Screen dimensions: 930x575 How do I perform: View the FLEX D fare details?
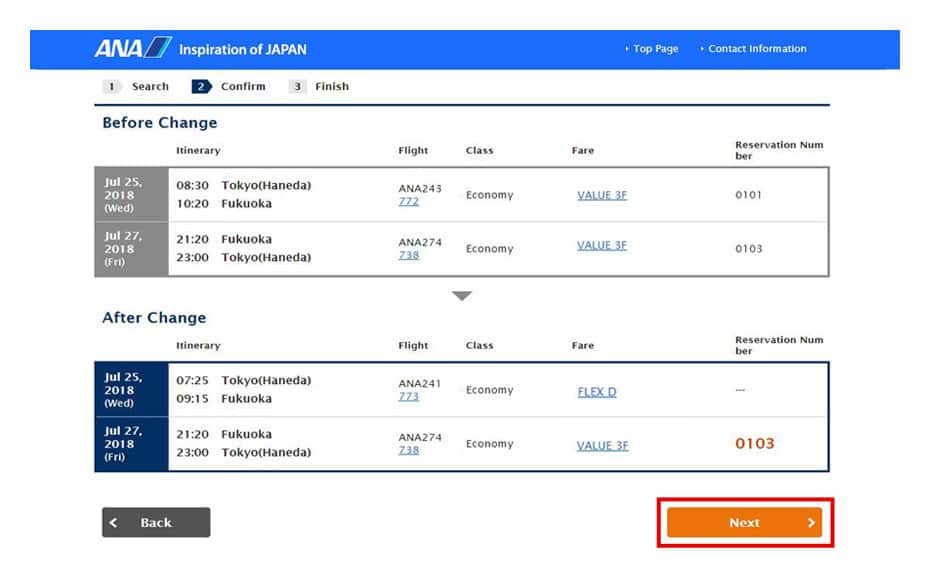[596, 392]
